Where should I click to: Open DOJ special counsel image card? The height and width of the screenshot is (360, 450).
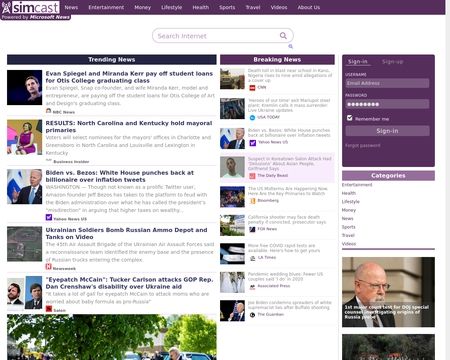388,292
